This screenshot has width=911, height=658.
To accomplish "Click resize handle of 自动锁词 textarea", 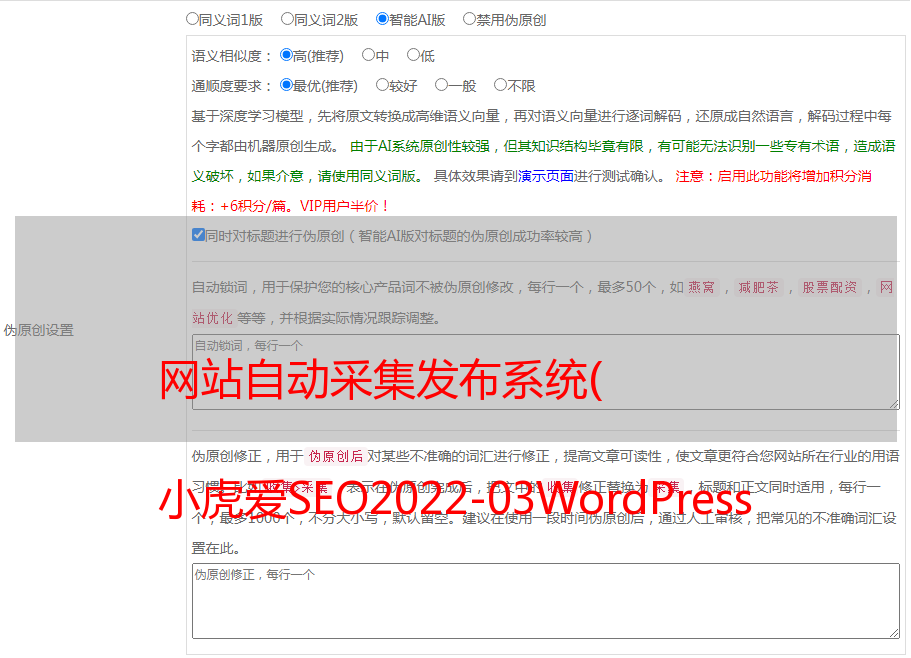I will pyautogui.click(x=894, y=404).
